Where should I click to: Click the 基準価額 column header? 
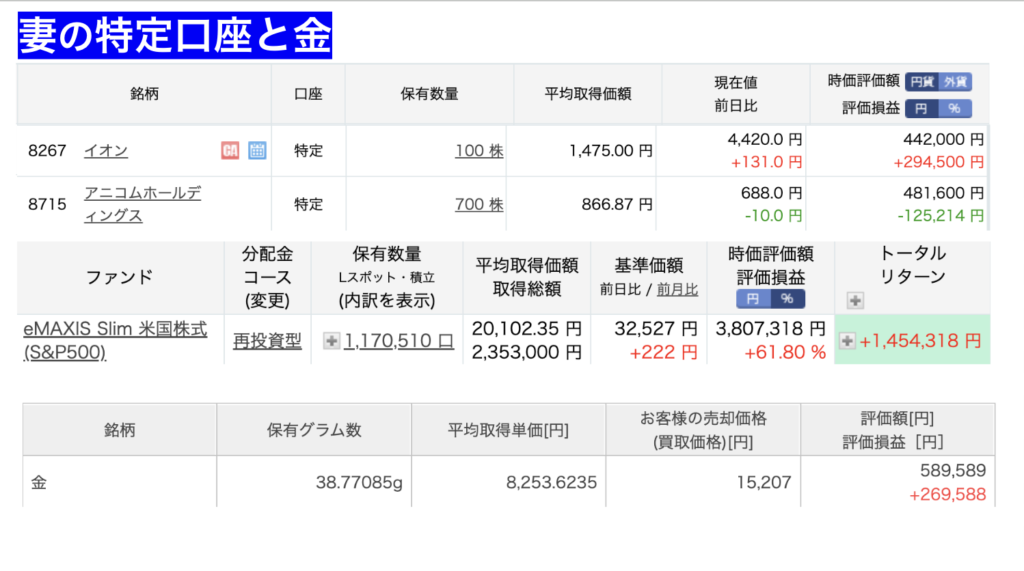pyautogui.click(x=648, y=265)
